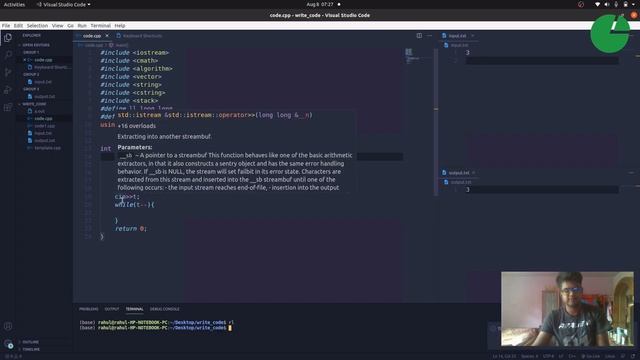640x360 pixels.
Task: Click the red tray icon in top bar
Action: click(581, 4)
